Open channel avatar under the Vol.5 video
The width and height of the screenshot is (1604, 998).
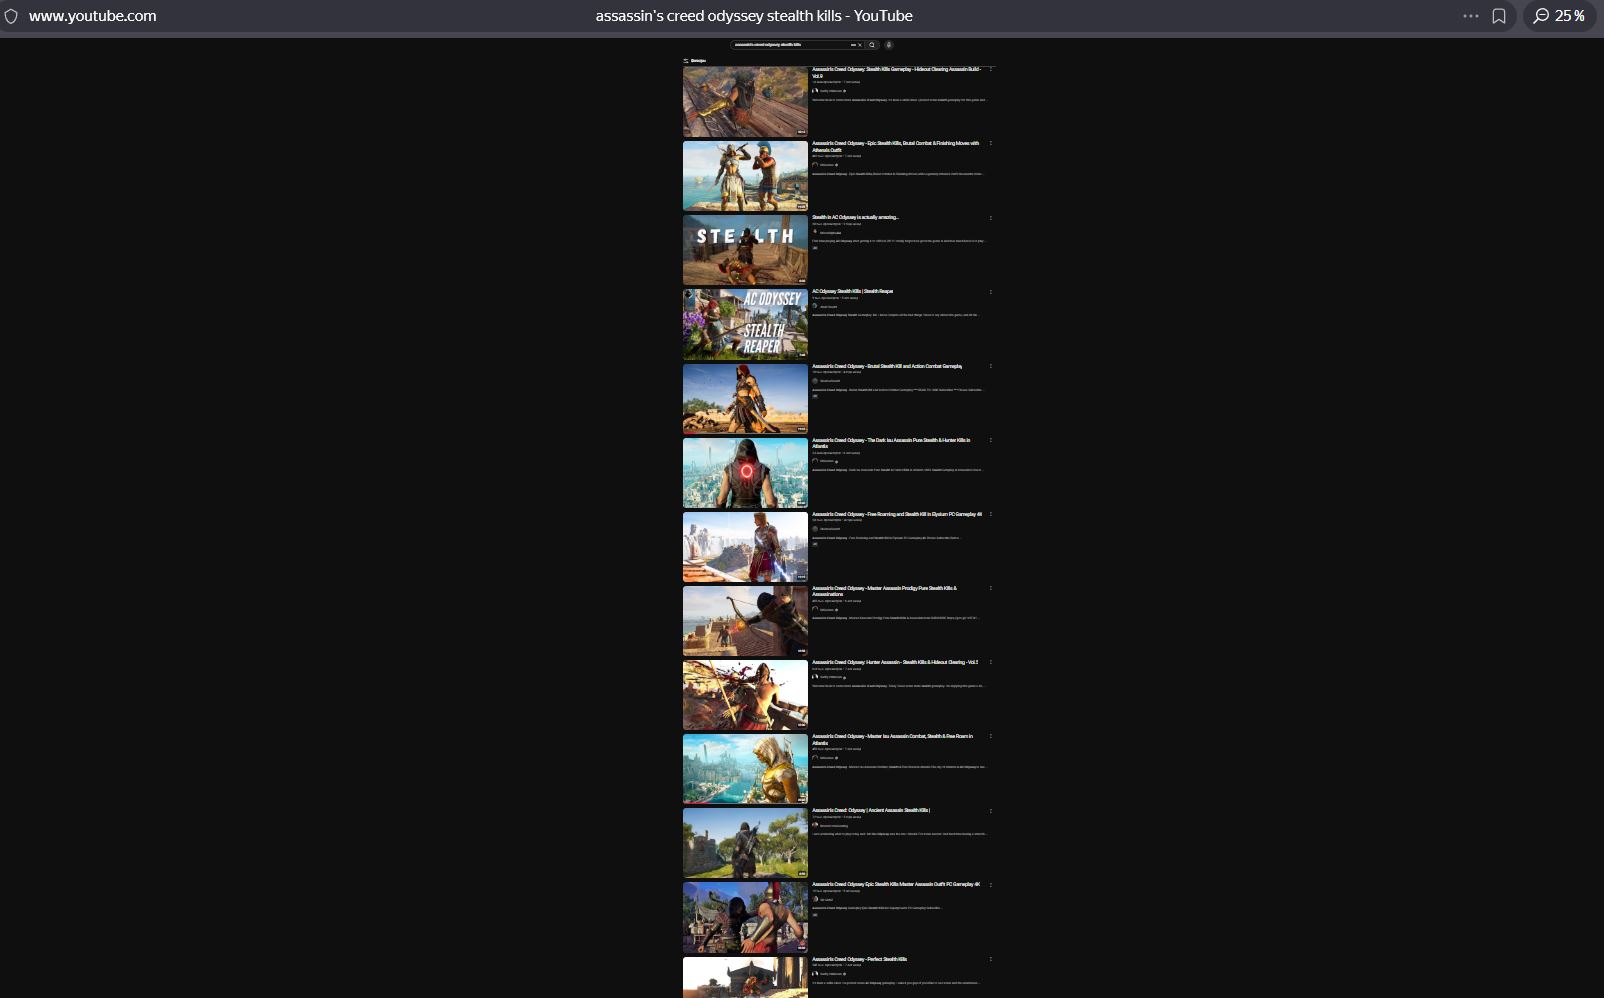tap(815, 677)
